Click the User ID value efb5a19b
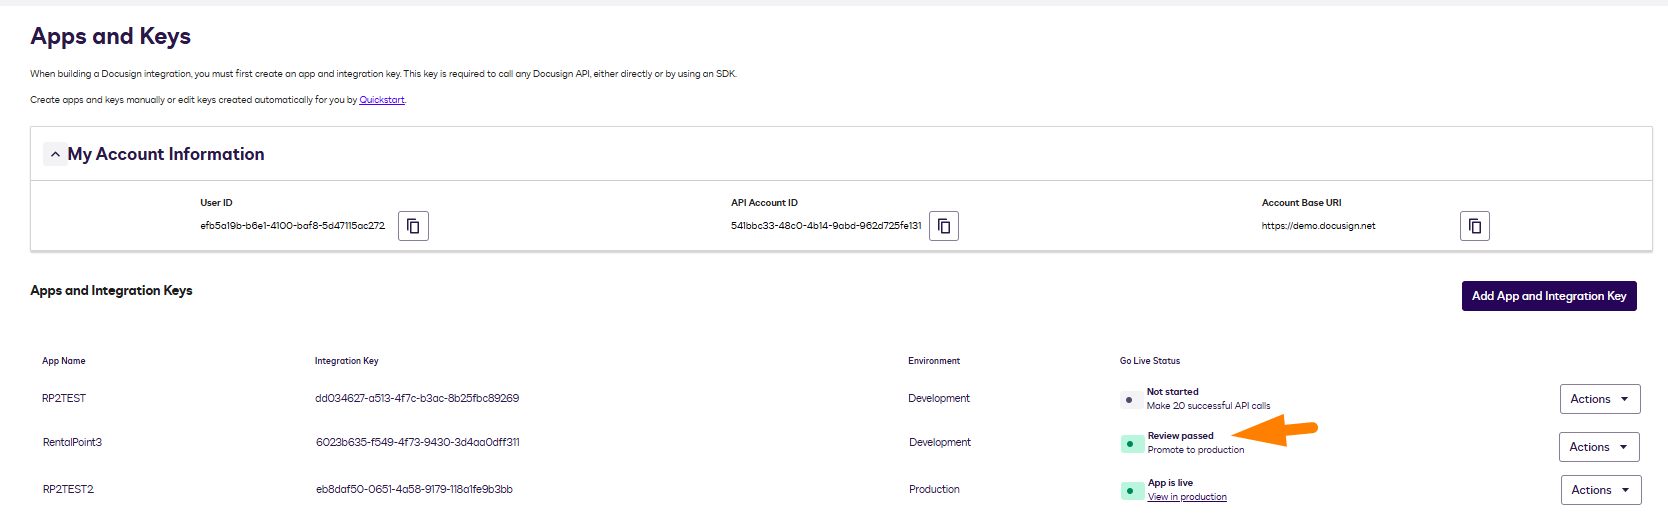This screenshot has height=527, width=1668. pos(292,226)
